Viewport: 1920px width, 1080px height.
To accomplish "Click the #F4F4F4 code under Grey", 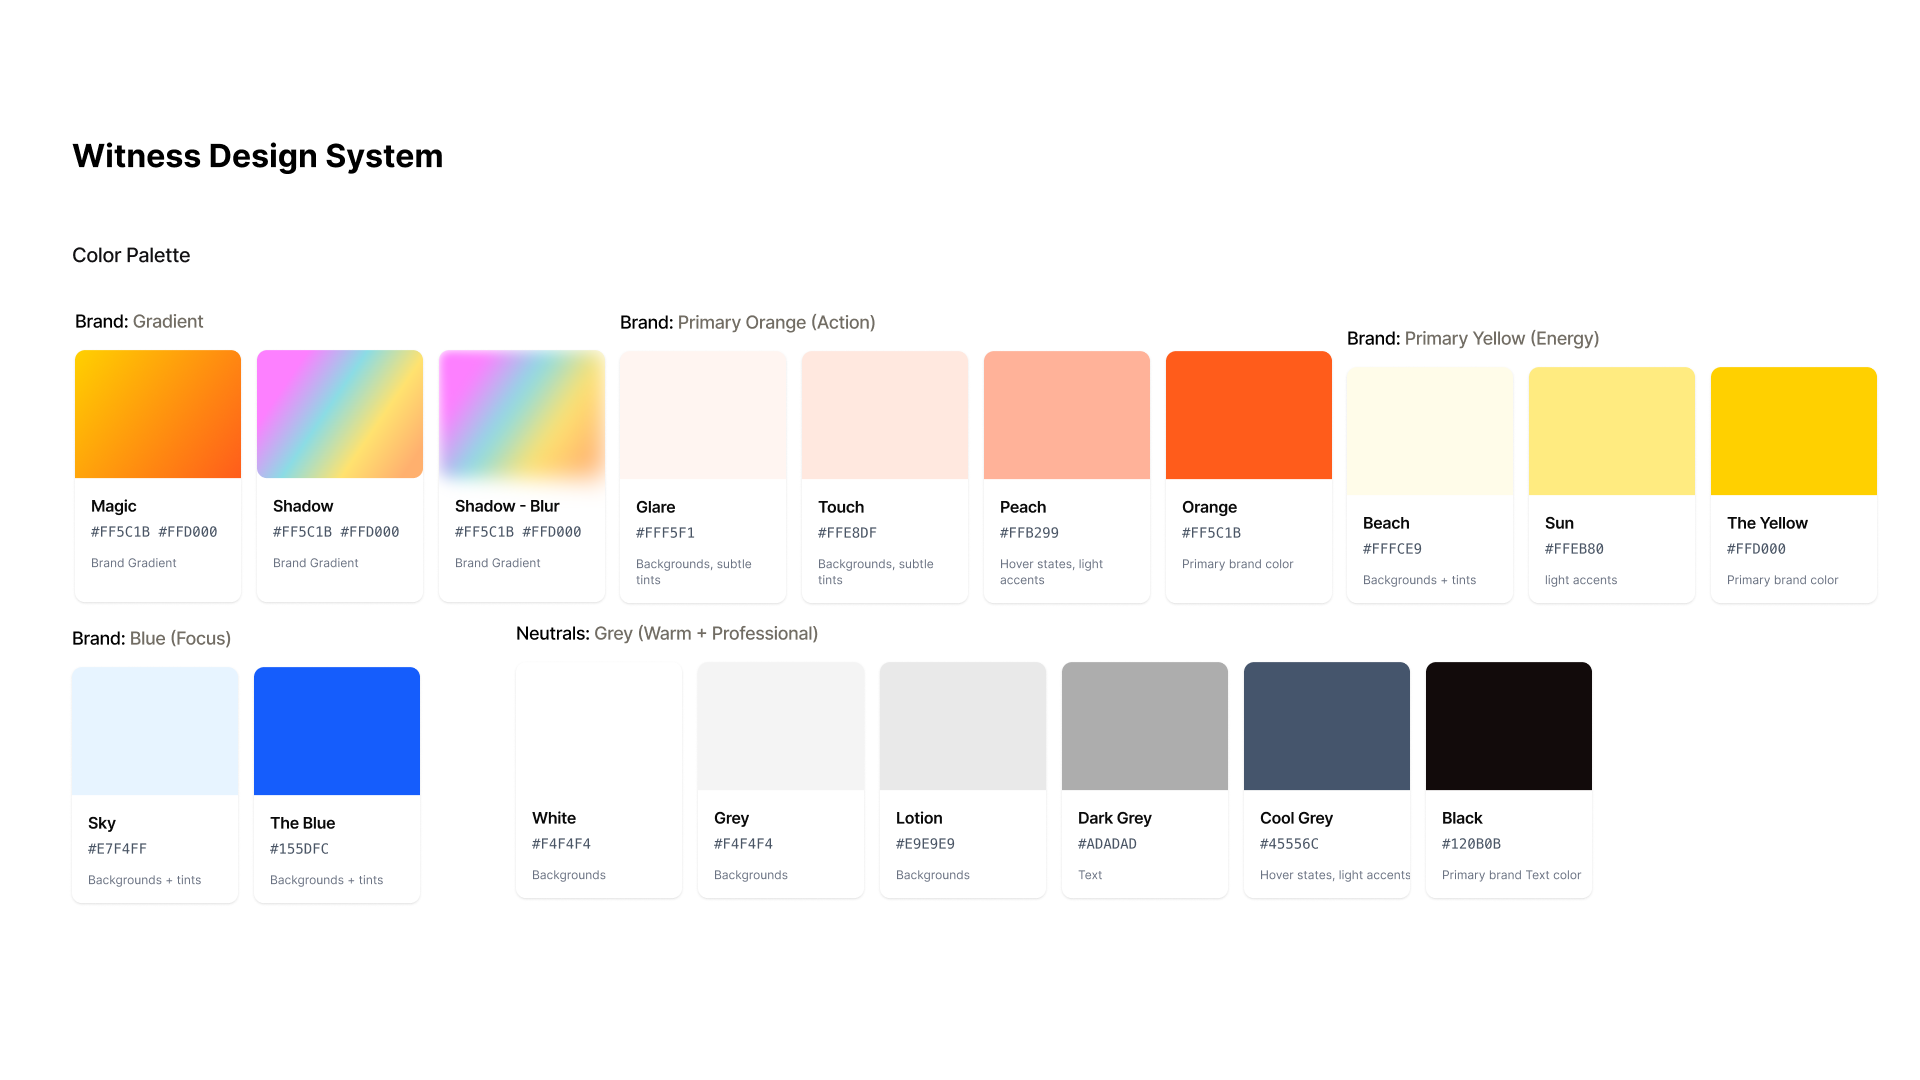I will pos(743,844).
